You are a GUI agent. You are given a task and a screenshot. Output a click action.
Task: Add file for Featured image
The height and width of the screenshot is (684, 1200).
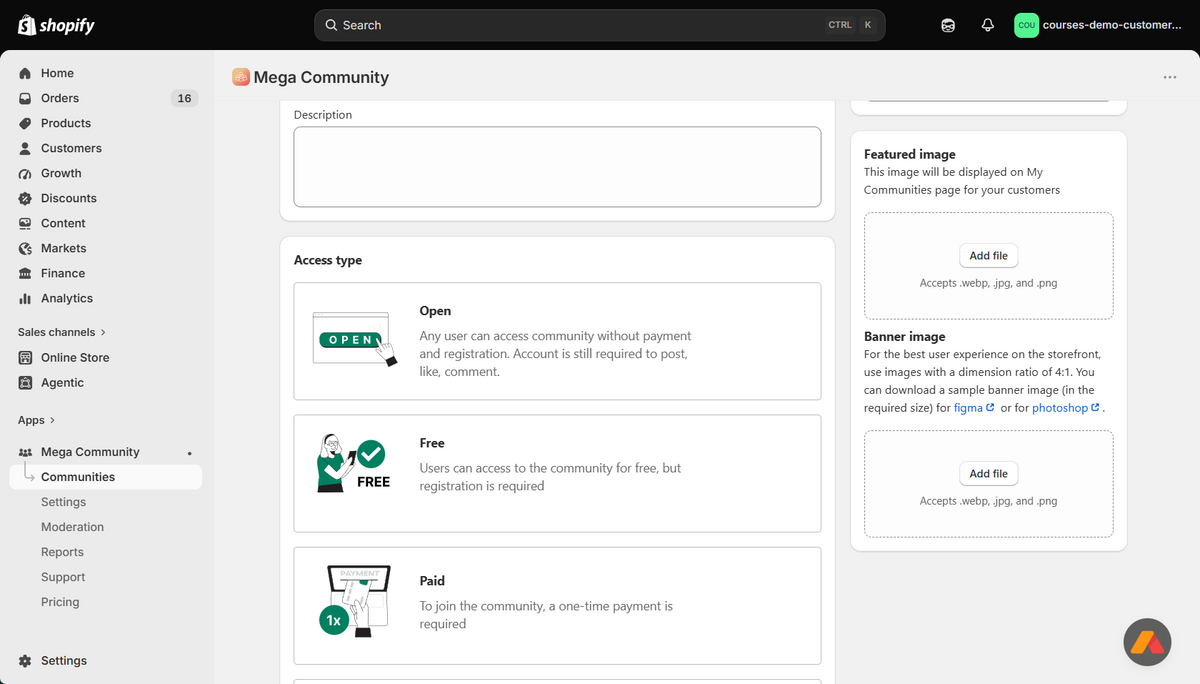pyautogui.click(x=988, y=256)
